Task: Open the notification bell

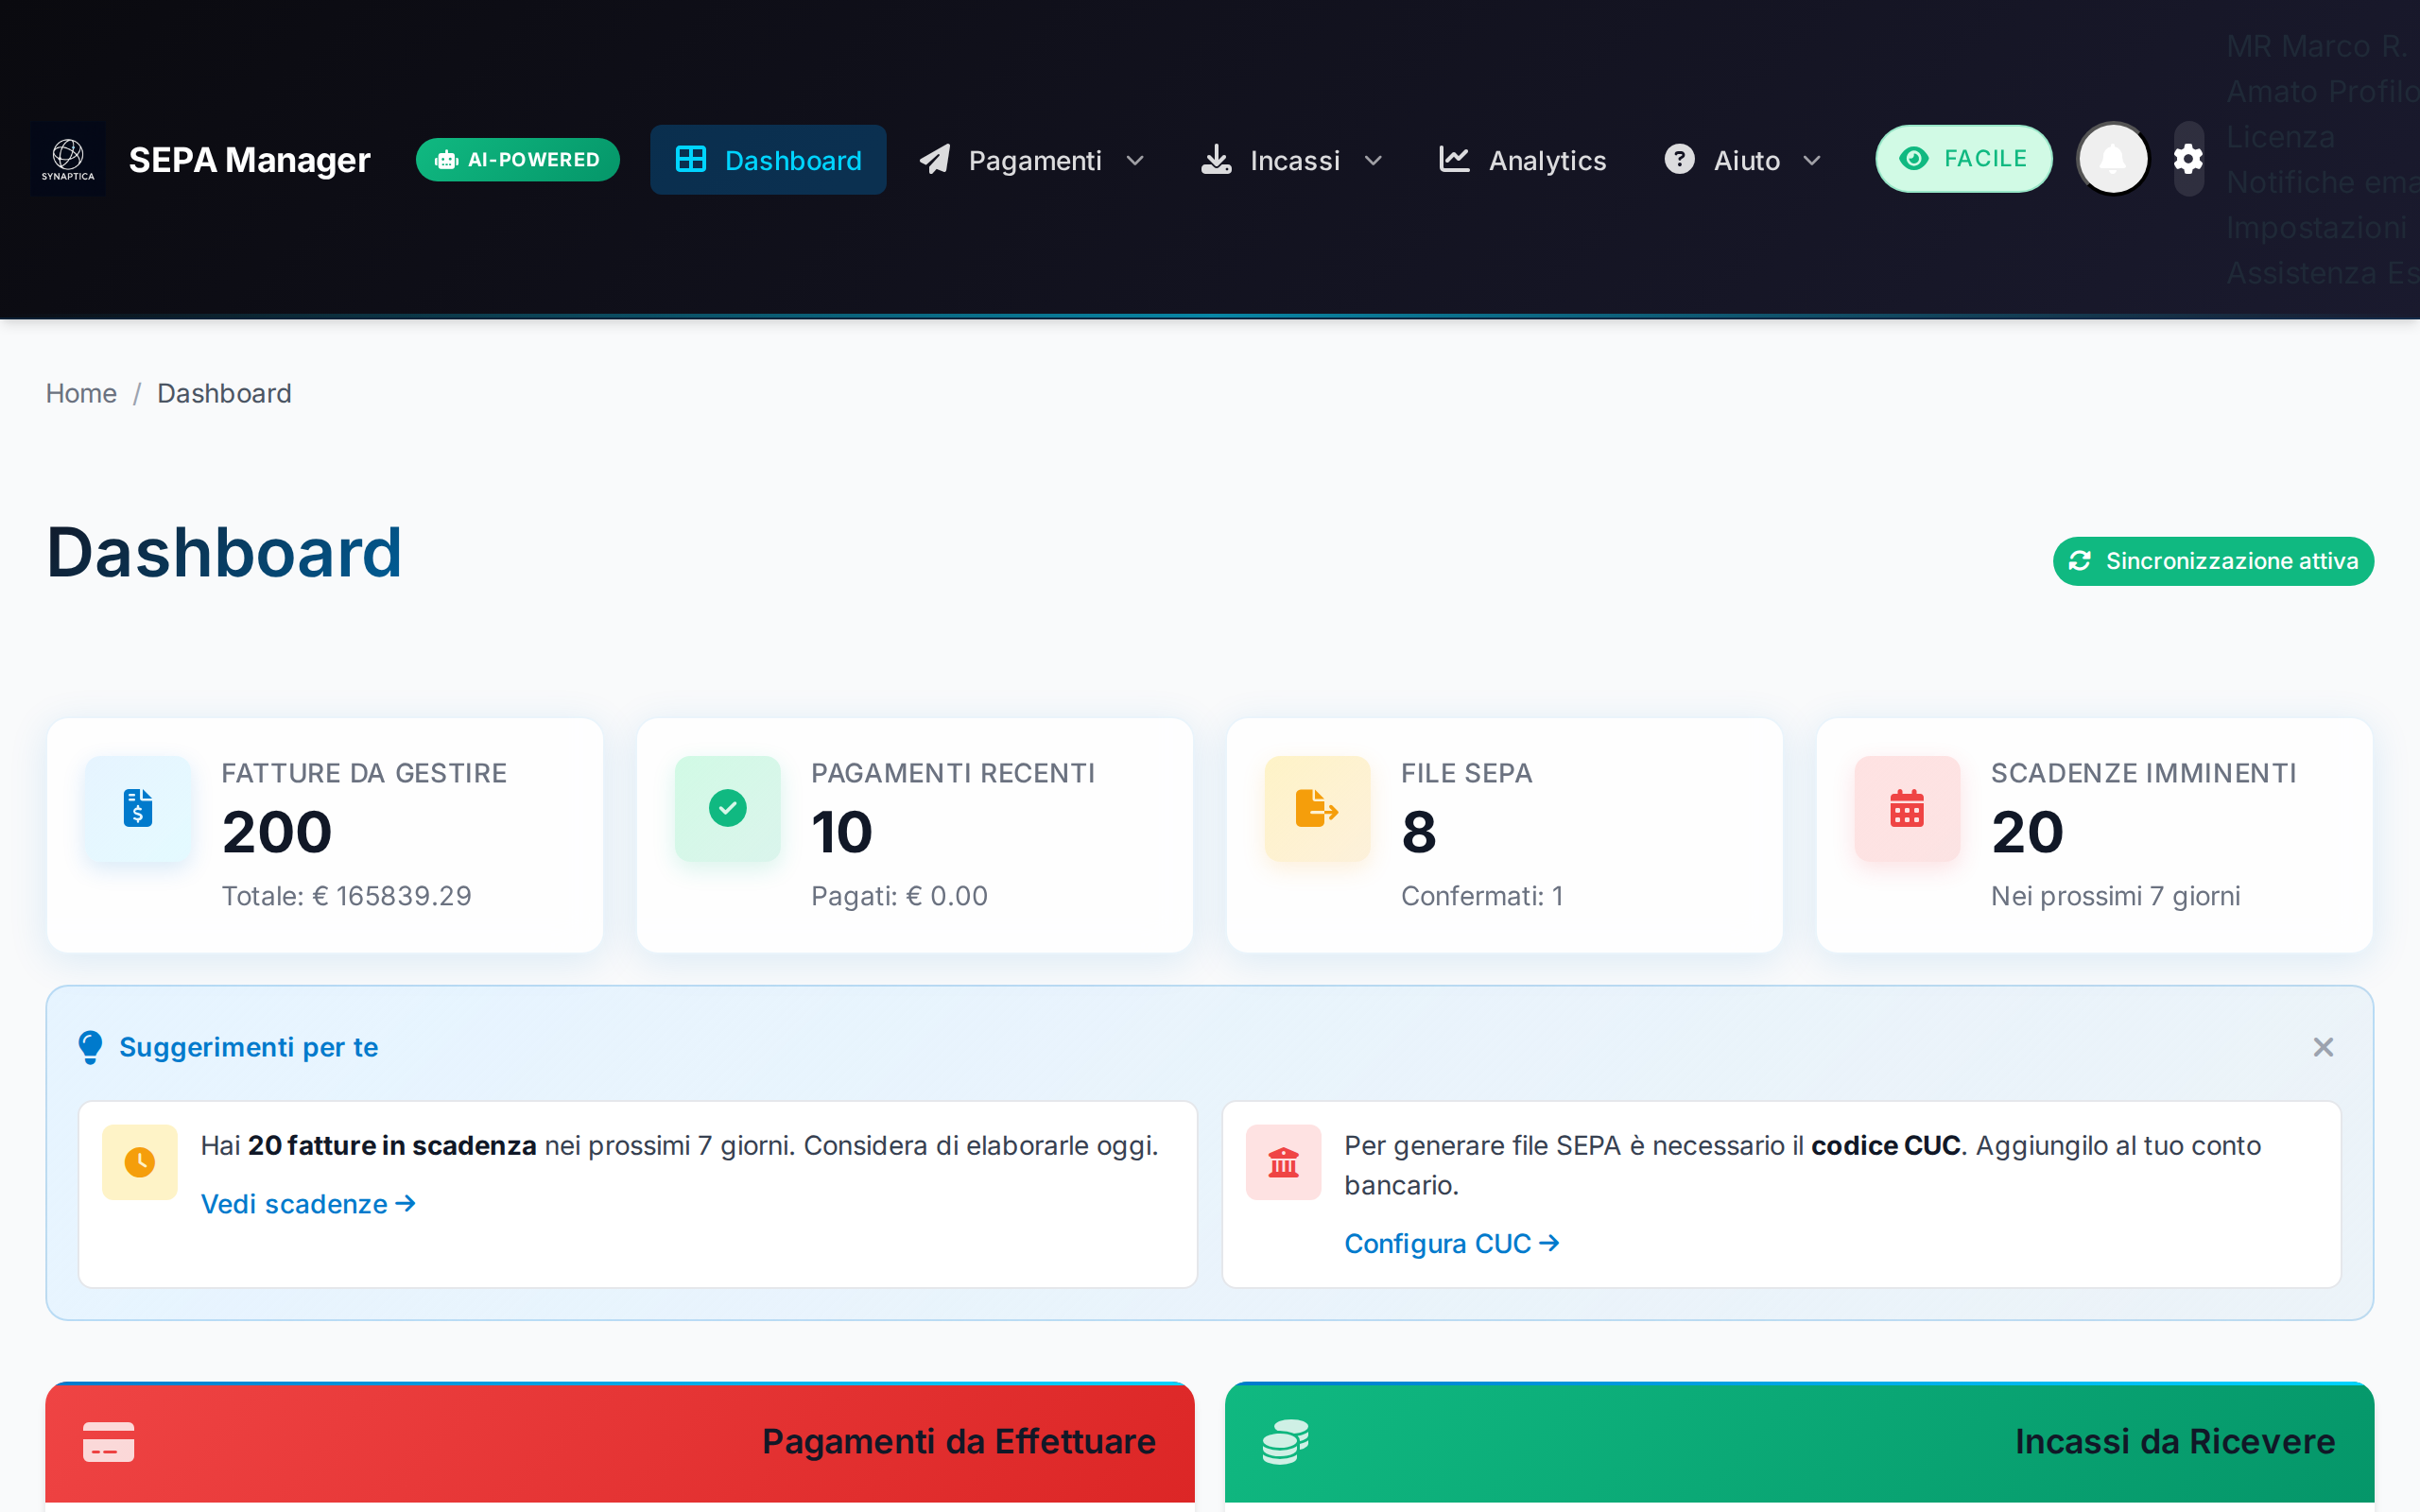Action: coord(2112,158)
